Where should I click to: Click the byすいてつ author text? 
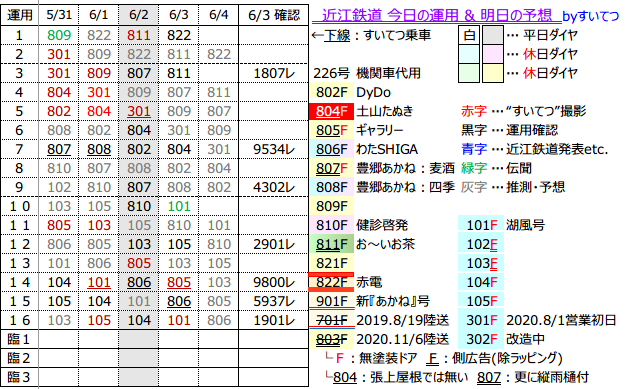coord(591,16)
